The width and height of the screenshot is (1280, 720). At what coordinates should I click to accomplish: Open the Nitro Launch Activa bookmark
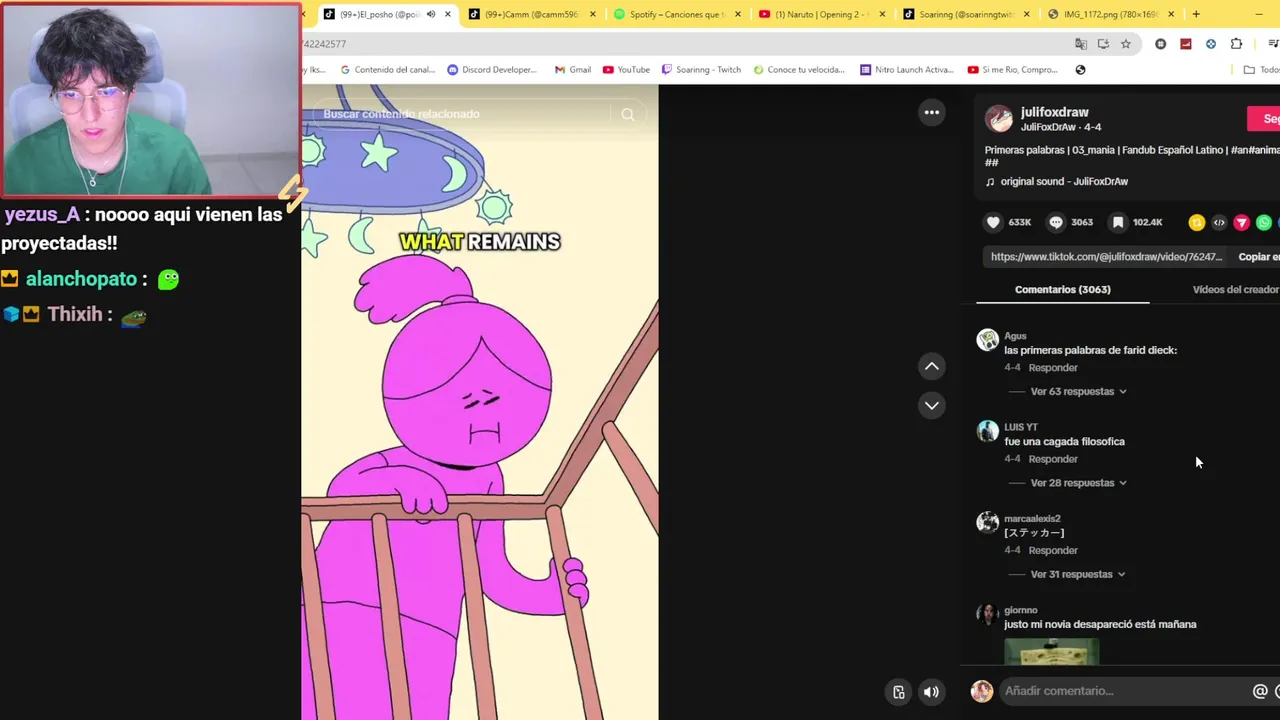point(906,70)
